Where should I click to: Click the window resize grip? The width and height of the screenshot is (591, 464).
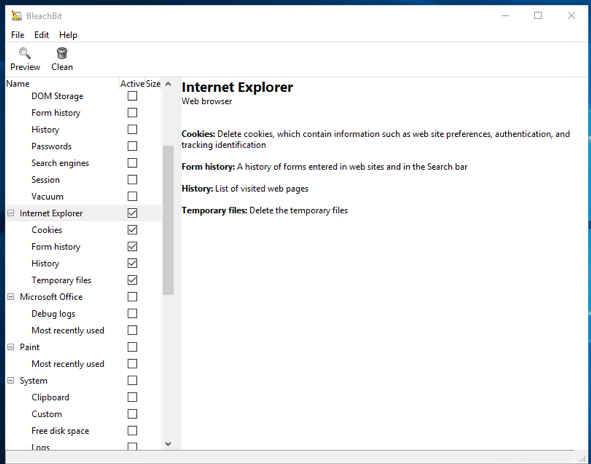pyautogui.click(x=583, y=458)
